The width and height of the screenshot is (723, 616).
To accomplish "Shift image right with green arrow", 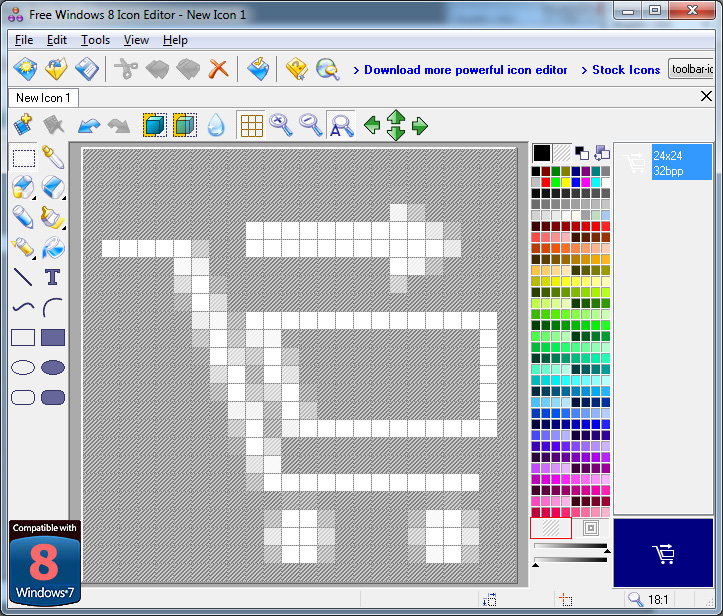I will pyautogui.click(x=420, y=125).
